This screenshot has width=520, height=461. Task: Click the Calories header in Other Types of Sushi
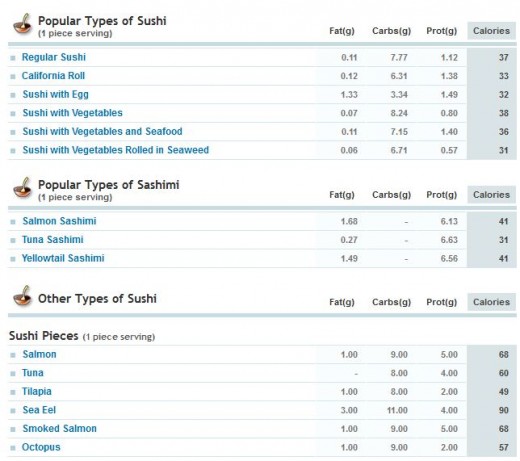coord(491,302)
